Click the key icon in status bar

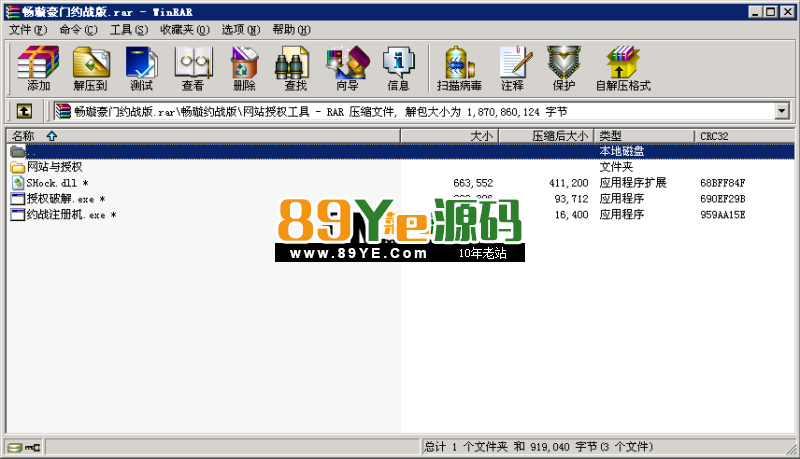(33, 447)
